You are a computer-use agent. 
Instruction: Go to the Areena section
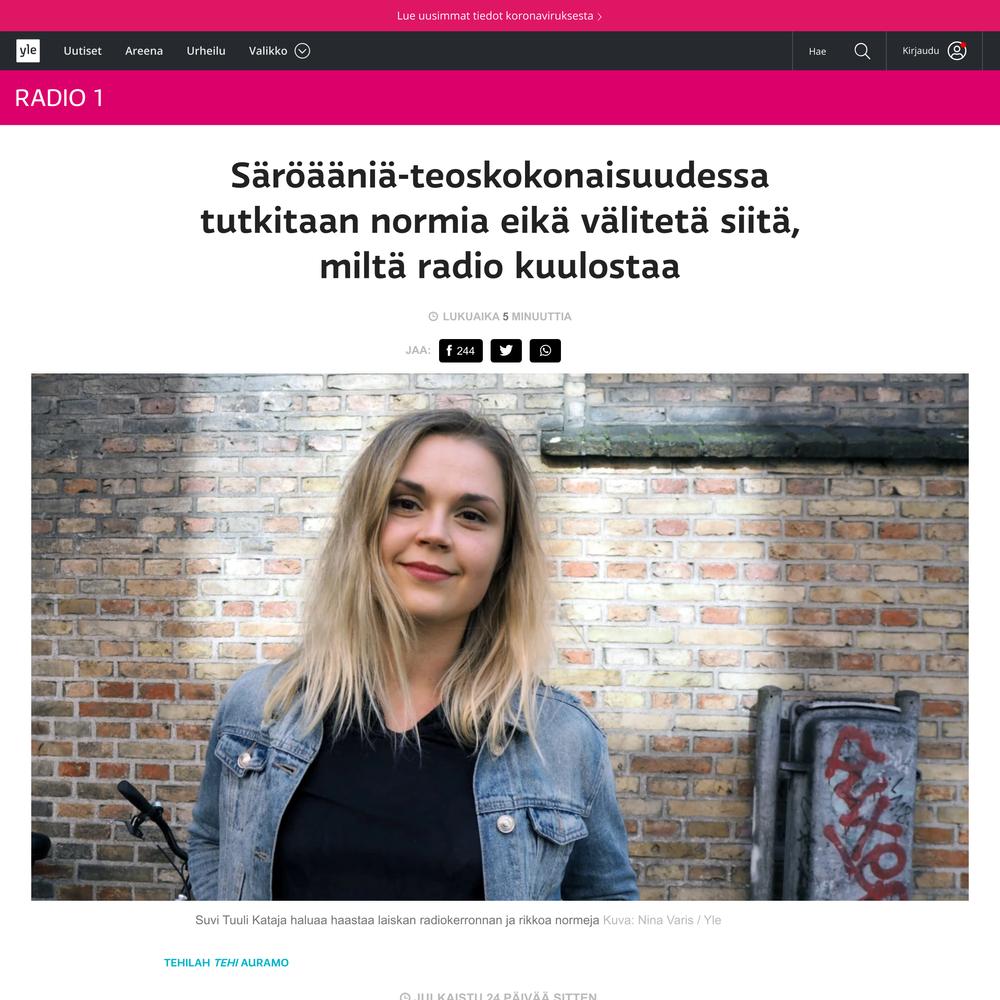(x=144, y=51)
